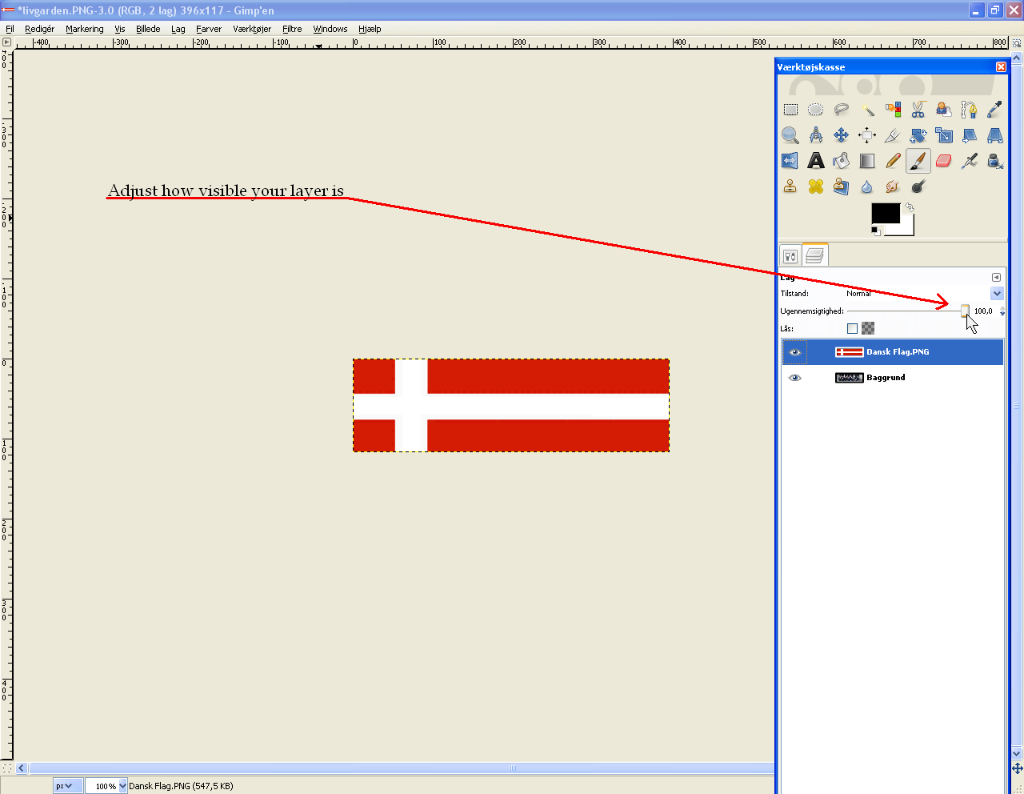
Task: Switch to the layers dock tab
Action: tap(815, 256)
